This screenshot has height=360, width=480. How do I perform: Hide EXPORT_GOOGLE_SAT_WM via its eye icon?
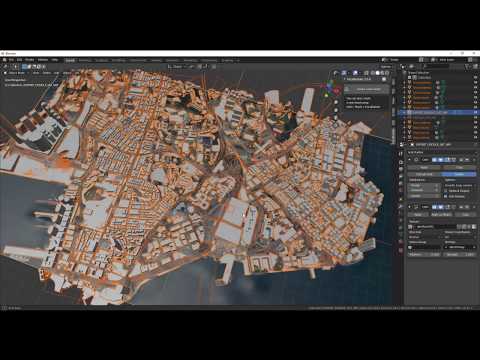pyautogui.click(x=476, y=113)
